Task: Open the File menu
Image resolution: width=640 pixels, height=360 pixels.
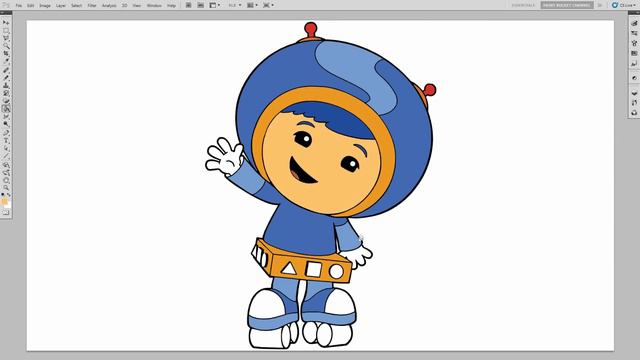Action: pyautogui.click(x=19, y=5)
